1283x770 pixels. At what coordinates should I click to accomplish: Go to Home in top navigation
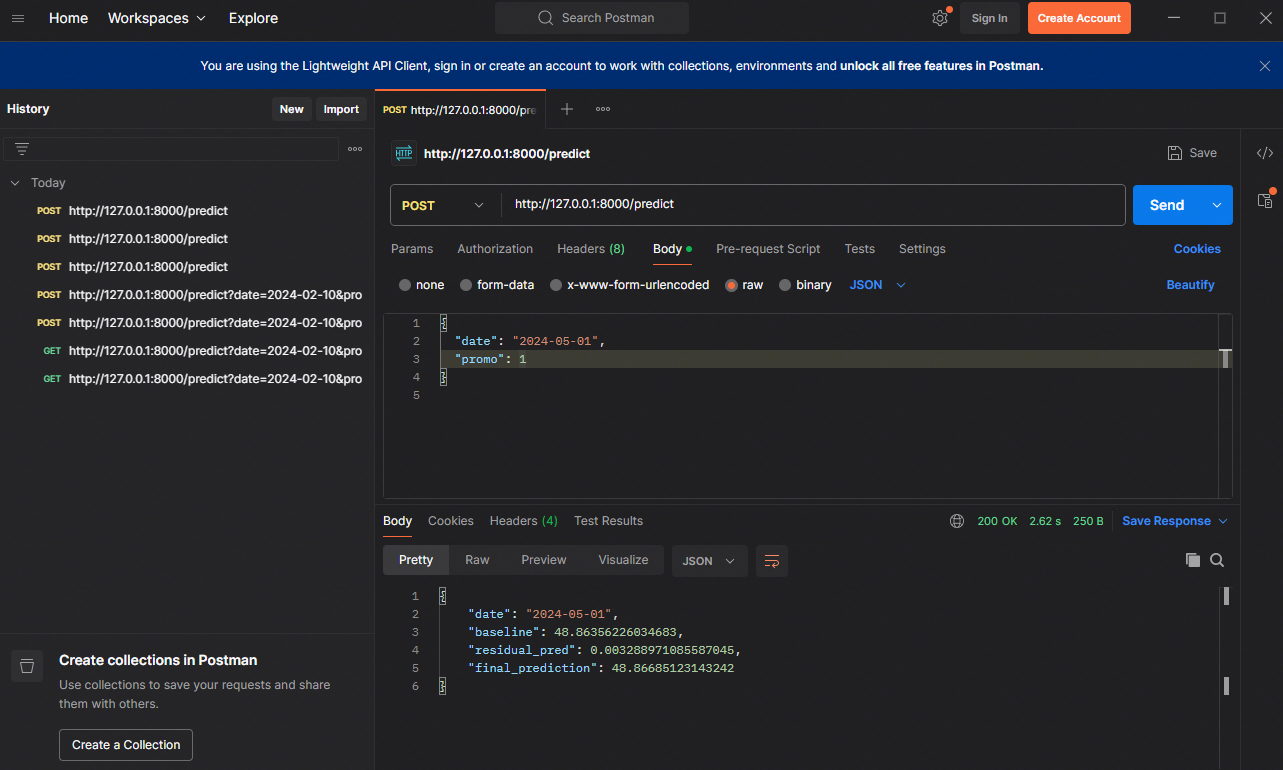(x=68, y=18)
